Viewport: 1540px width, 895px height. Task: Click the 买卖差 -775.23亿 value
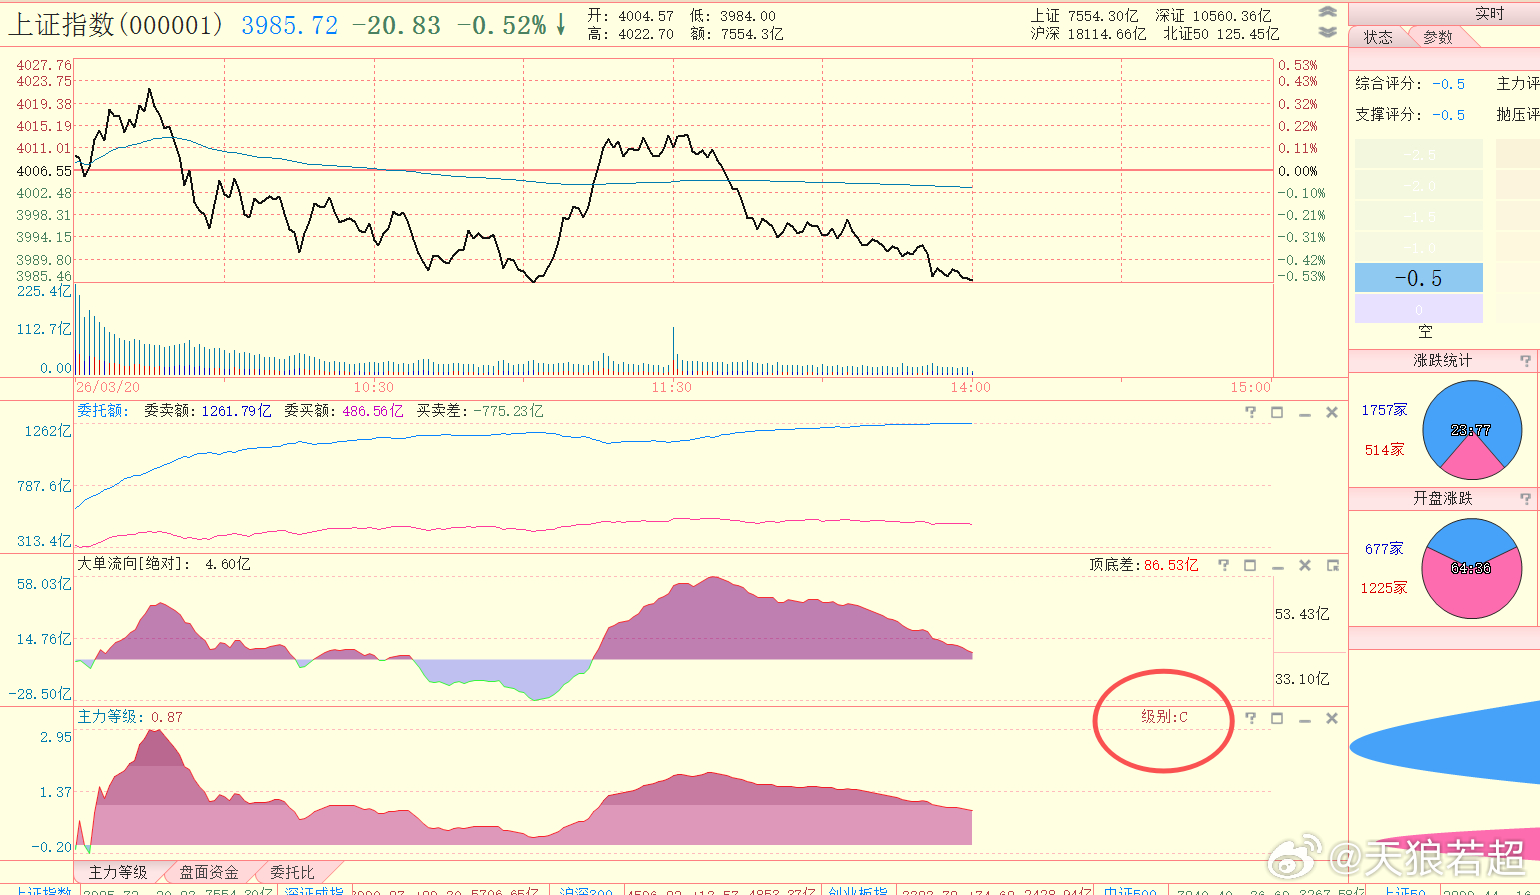(x=508, y=411)
